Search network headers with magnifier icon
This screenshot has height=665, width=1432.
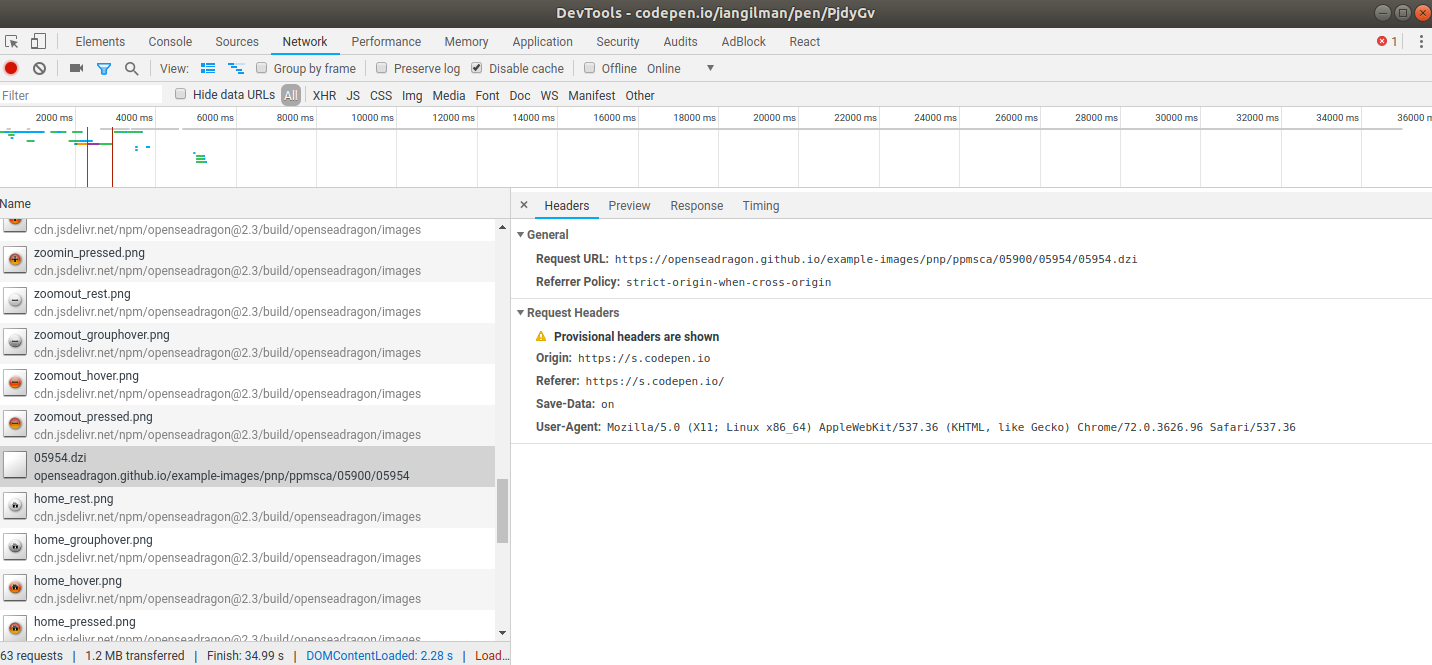131,68
